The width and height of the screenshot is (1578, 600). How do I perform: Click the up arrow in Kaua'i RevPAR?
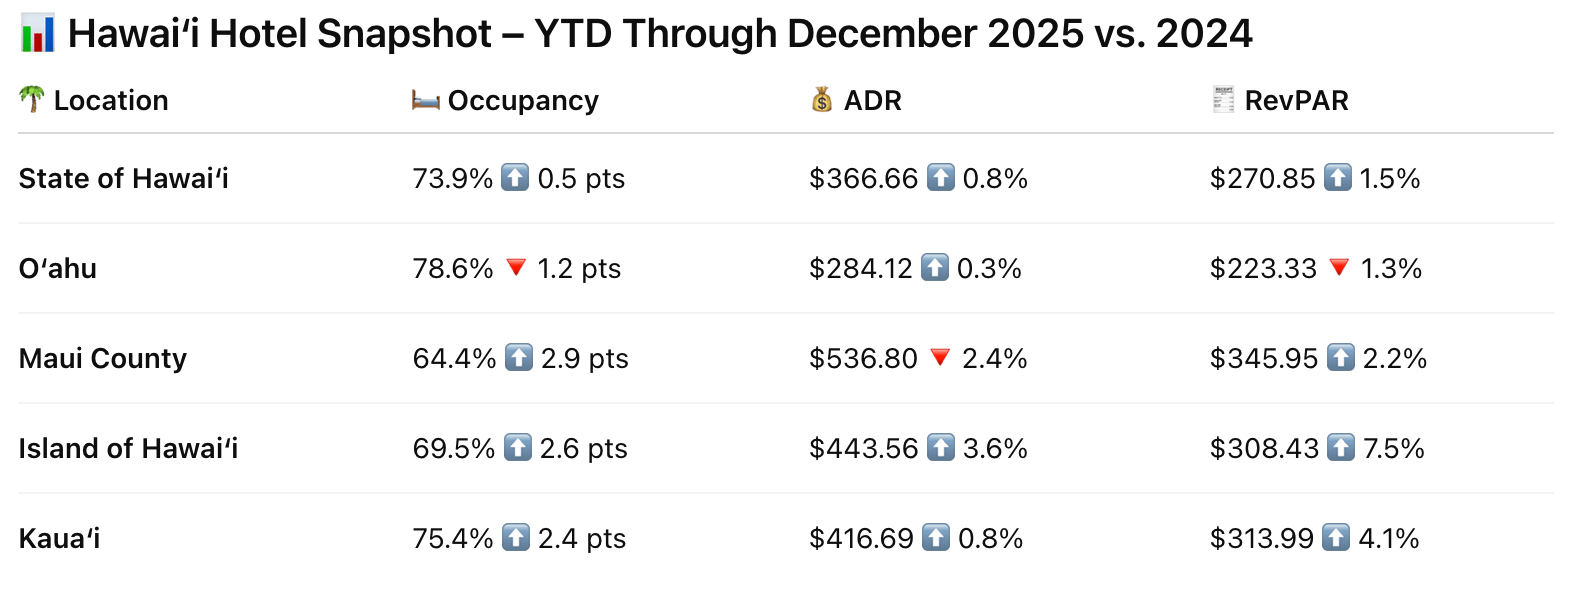pyautogui.click(x=1336, y=538)
